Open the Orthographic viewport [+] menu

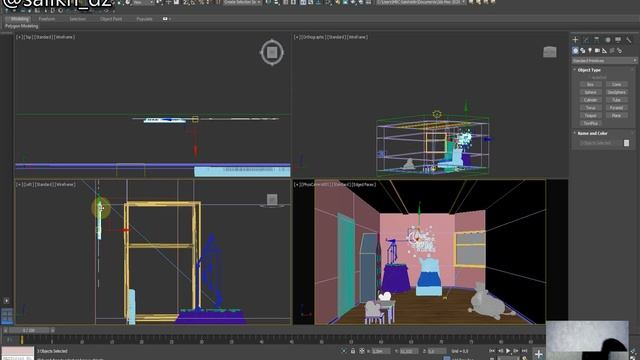point(296,37)
